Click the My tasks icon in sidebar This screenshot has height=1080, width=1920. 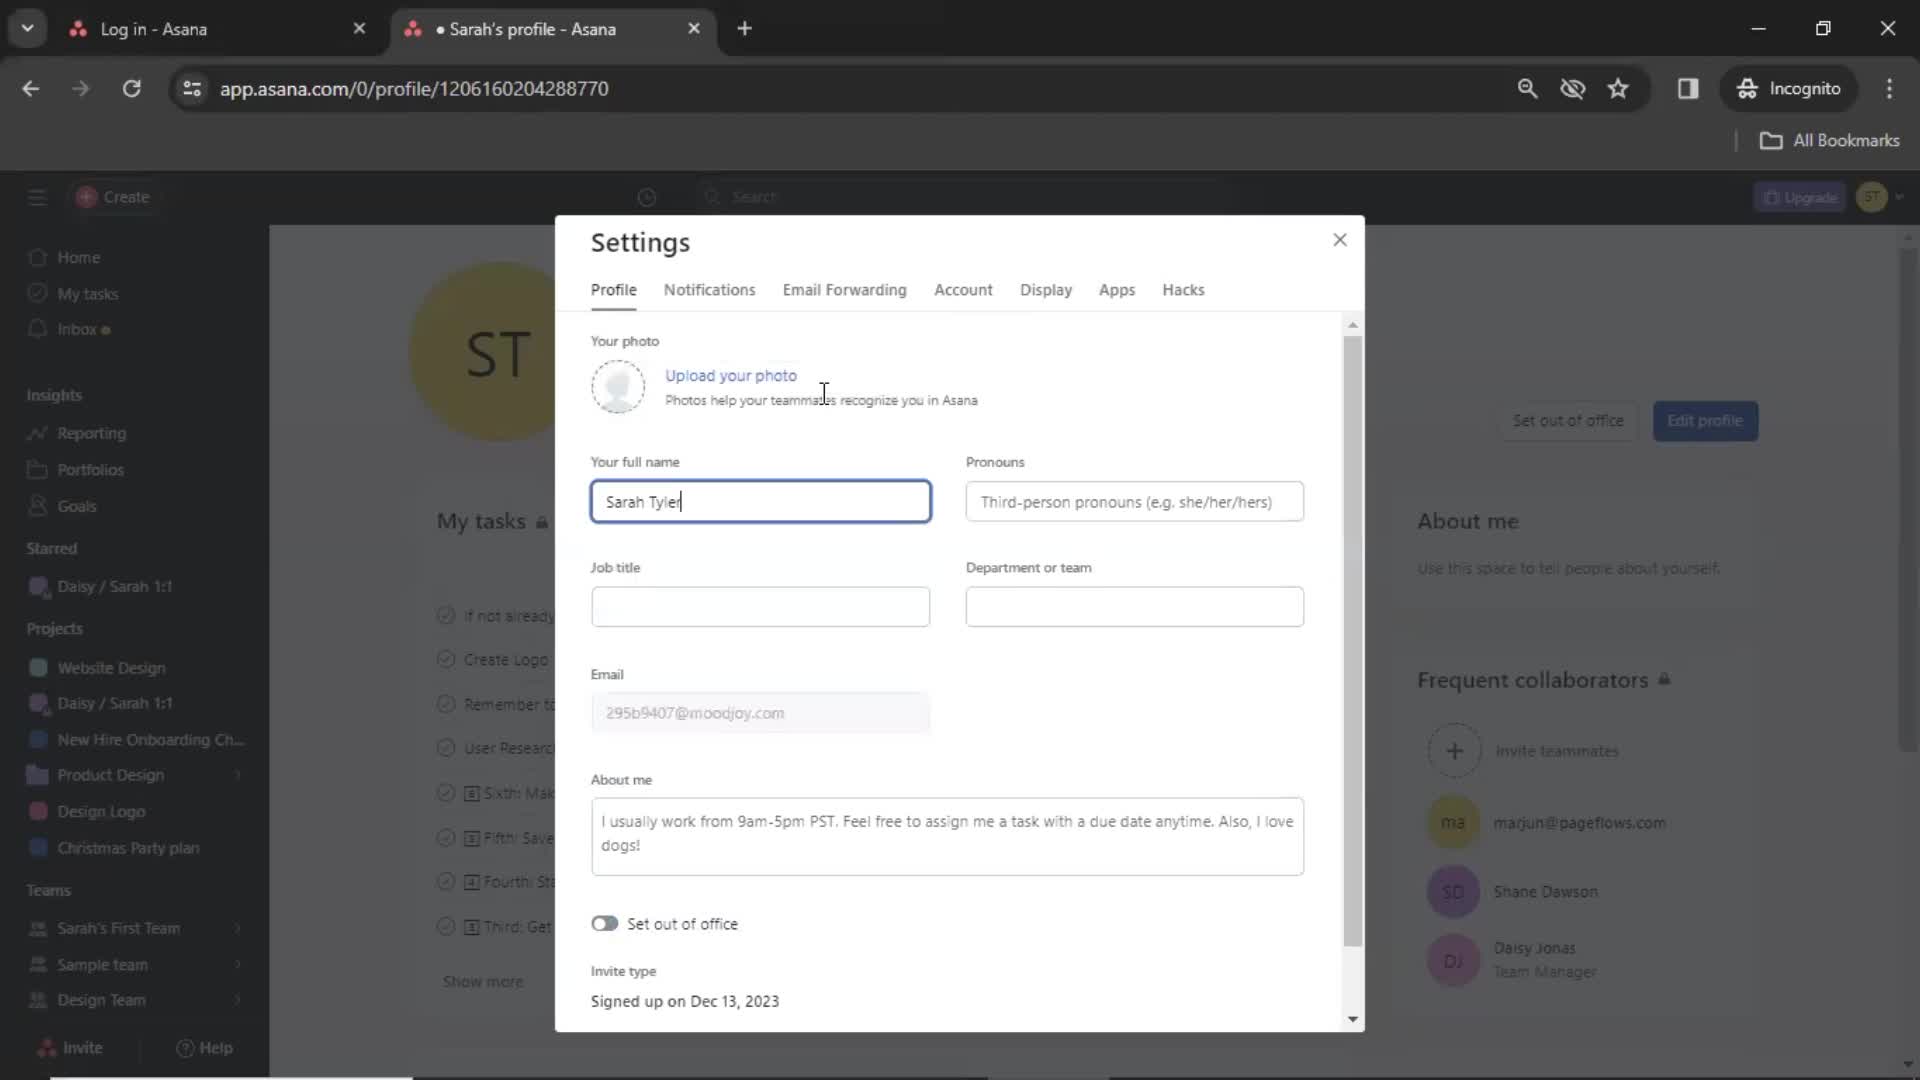point(37,293)
